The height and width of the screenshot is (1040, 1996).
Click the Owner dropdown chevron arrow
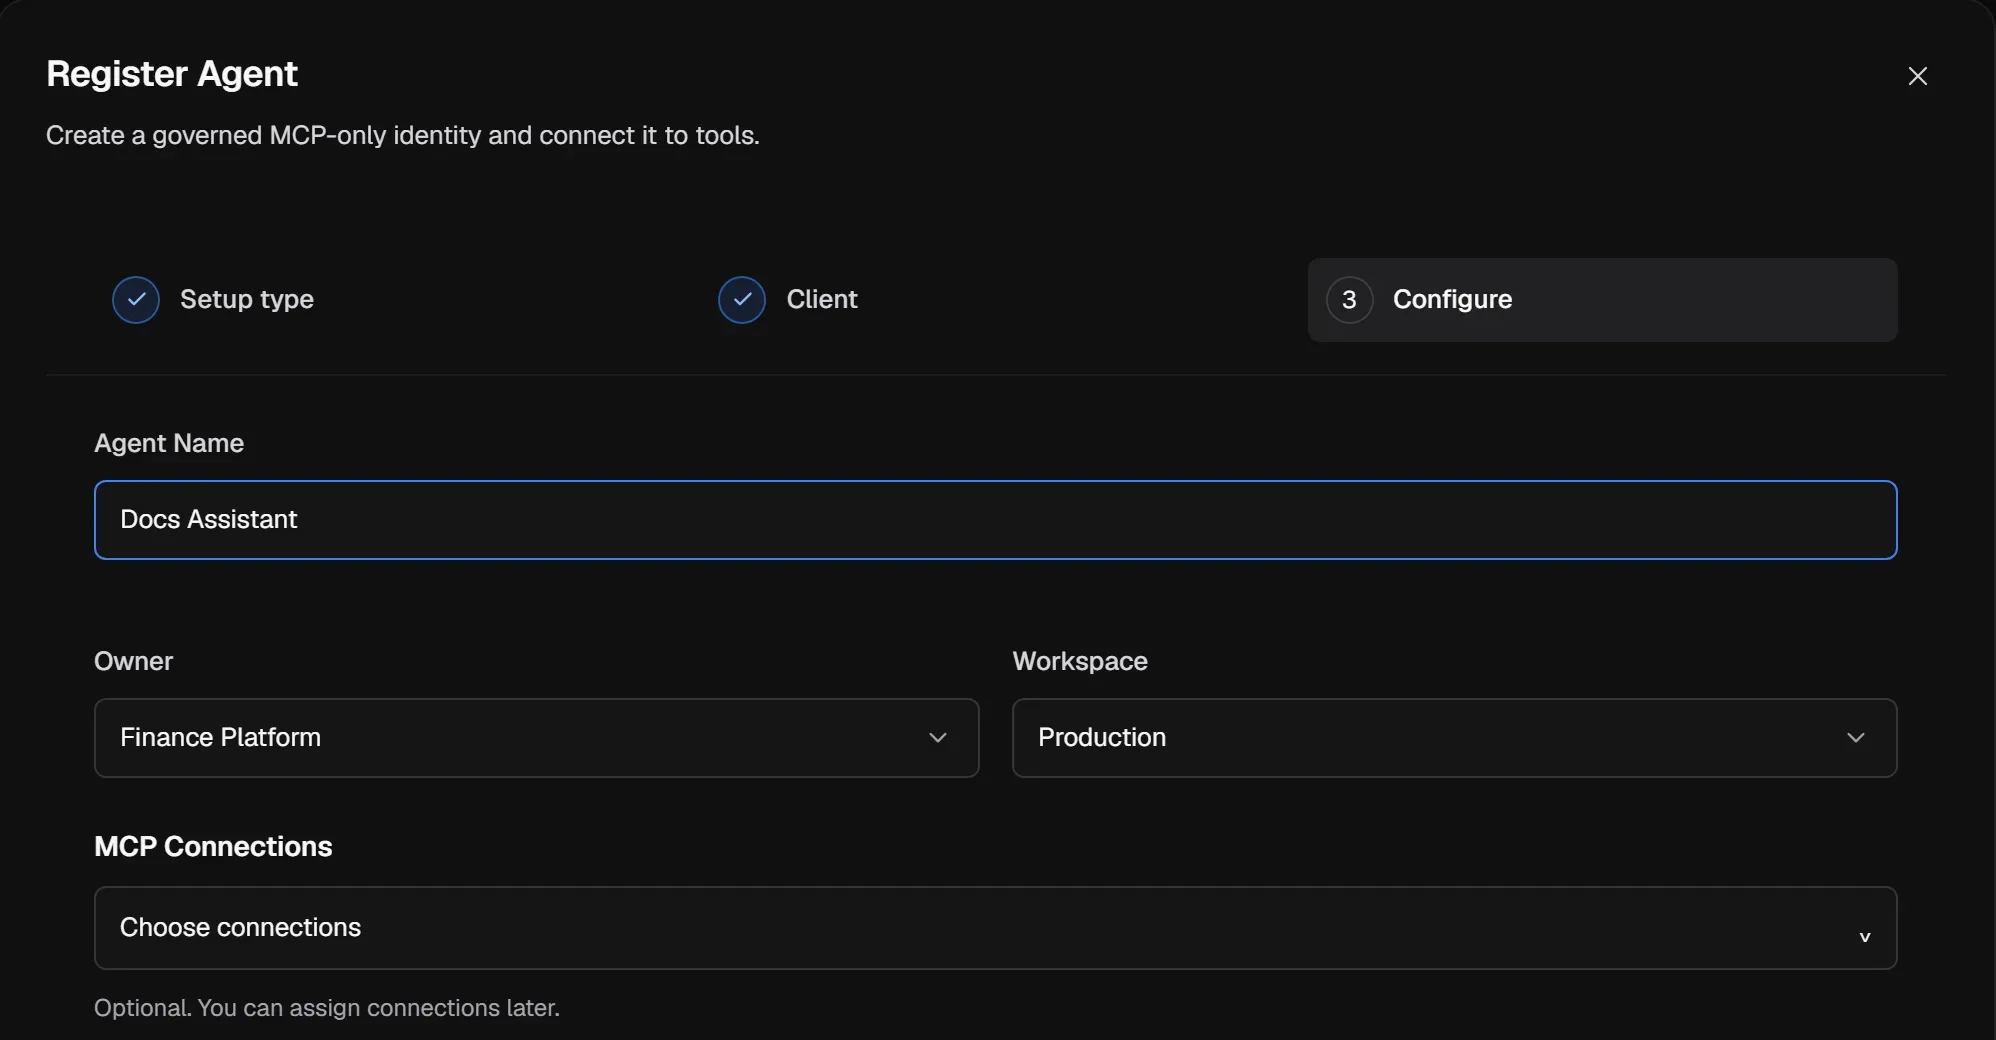[938, 738]
